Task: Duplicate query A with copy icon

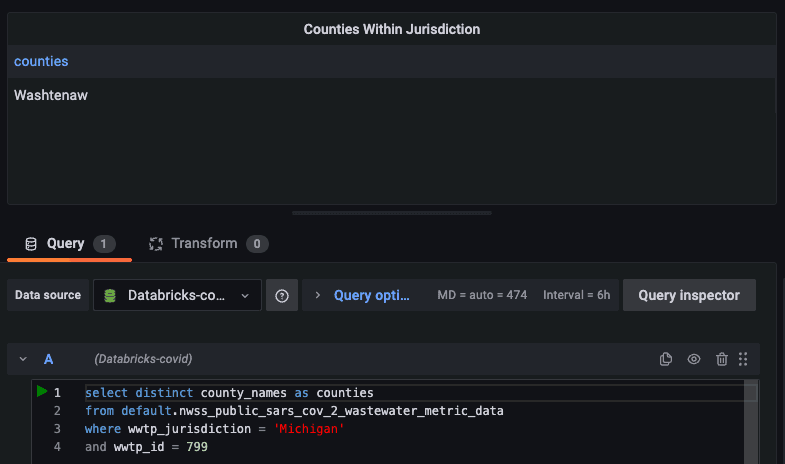Action: 665,359
